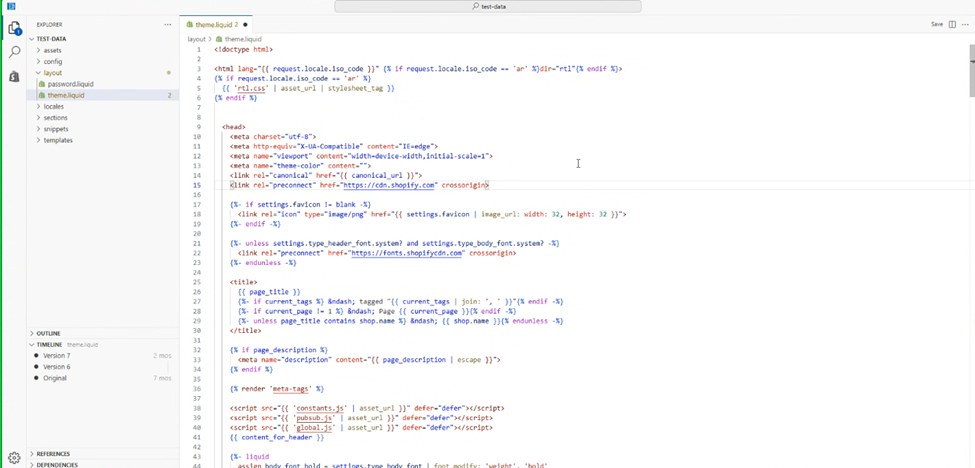Open Version 7 in the timeline
Image resolution: width=975 pixels, height=468 pixels.
(57, 356)
